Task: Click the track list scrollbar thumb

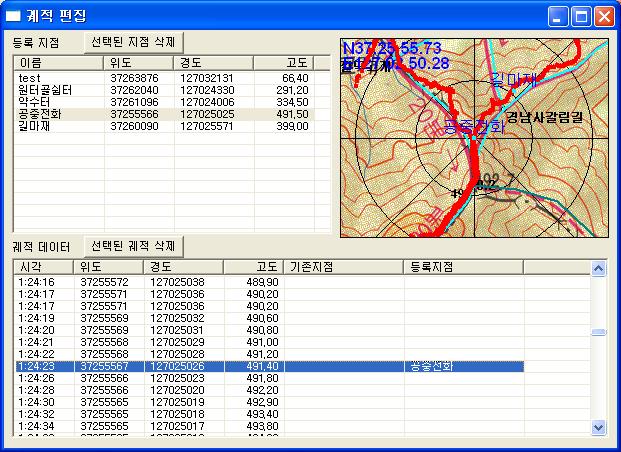Action: pyautogui.click(x=598, y=332)
